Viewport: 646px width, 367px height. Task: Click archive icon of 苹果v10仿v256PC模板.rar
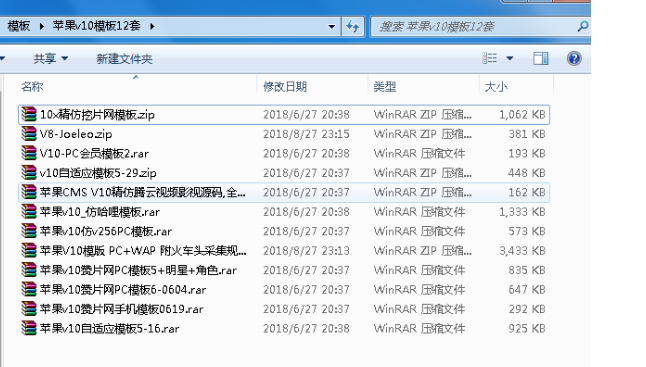(x=29, y=231)
